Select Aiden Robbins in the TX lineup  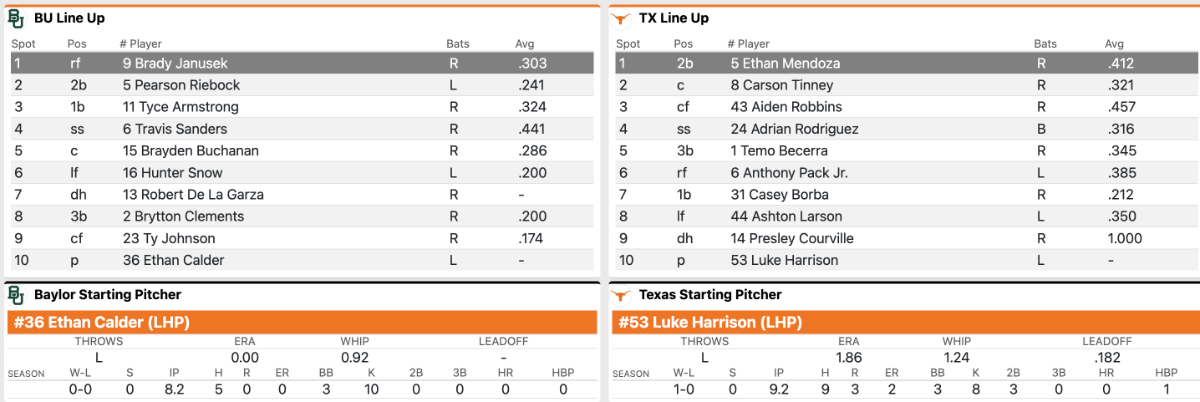pos(785,107)
